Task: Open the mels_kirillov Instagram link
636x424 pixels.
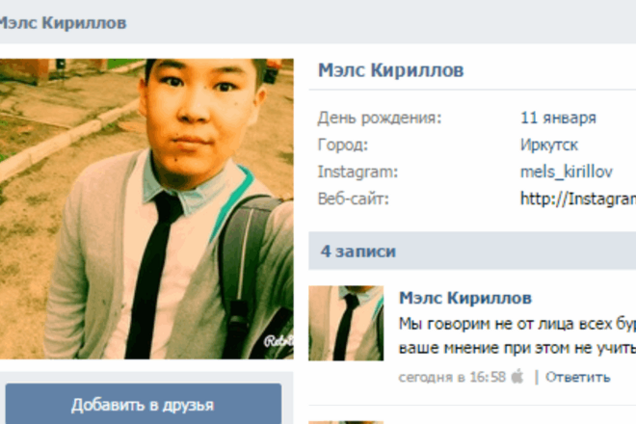Action: click(x=566, y=172)
